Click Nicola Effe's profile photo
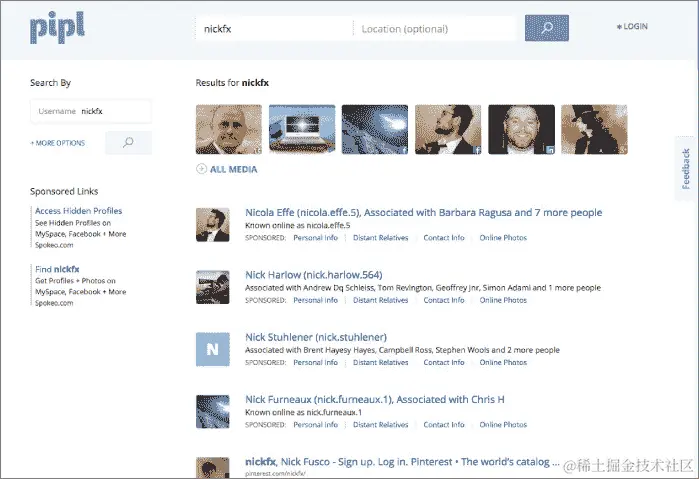 [x=213, y=225]
